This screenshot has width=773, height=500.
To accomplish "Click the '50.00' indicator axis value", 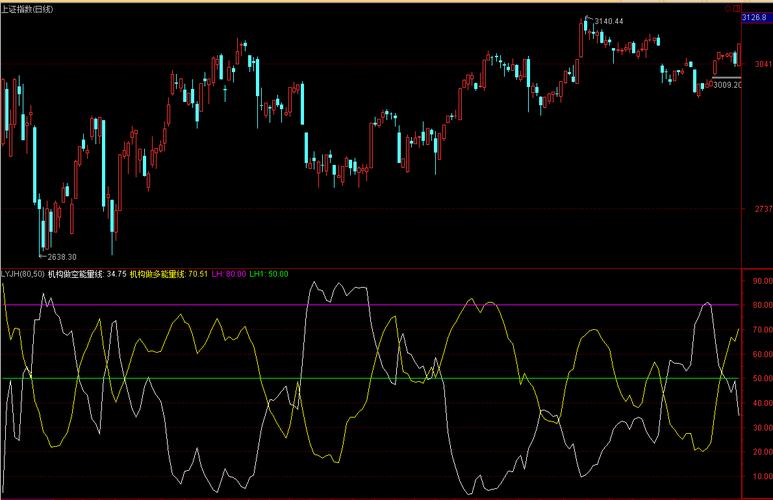I will (762, 379).
